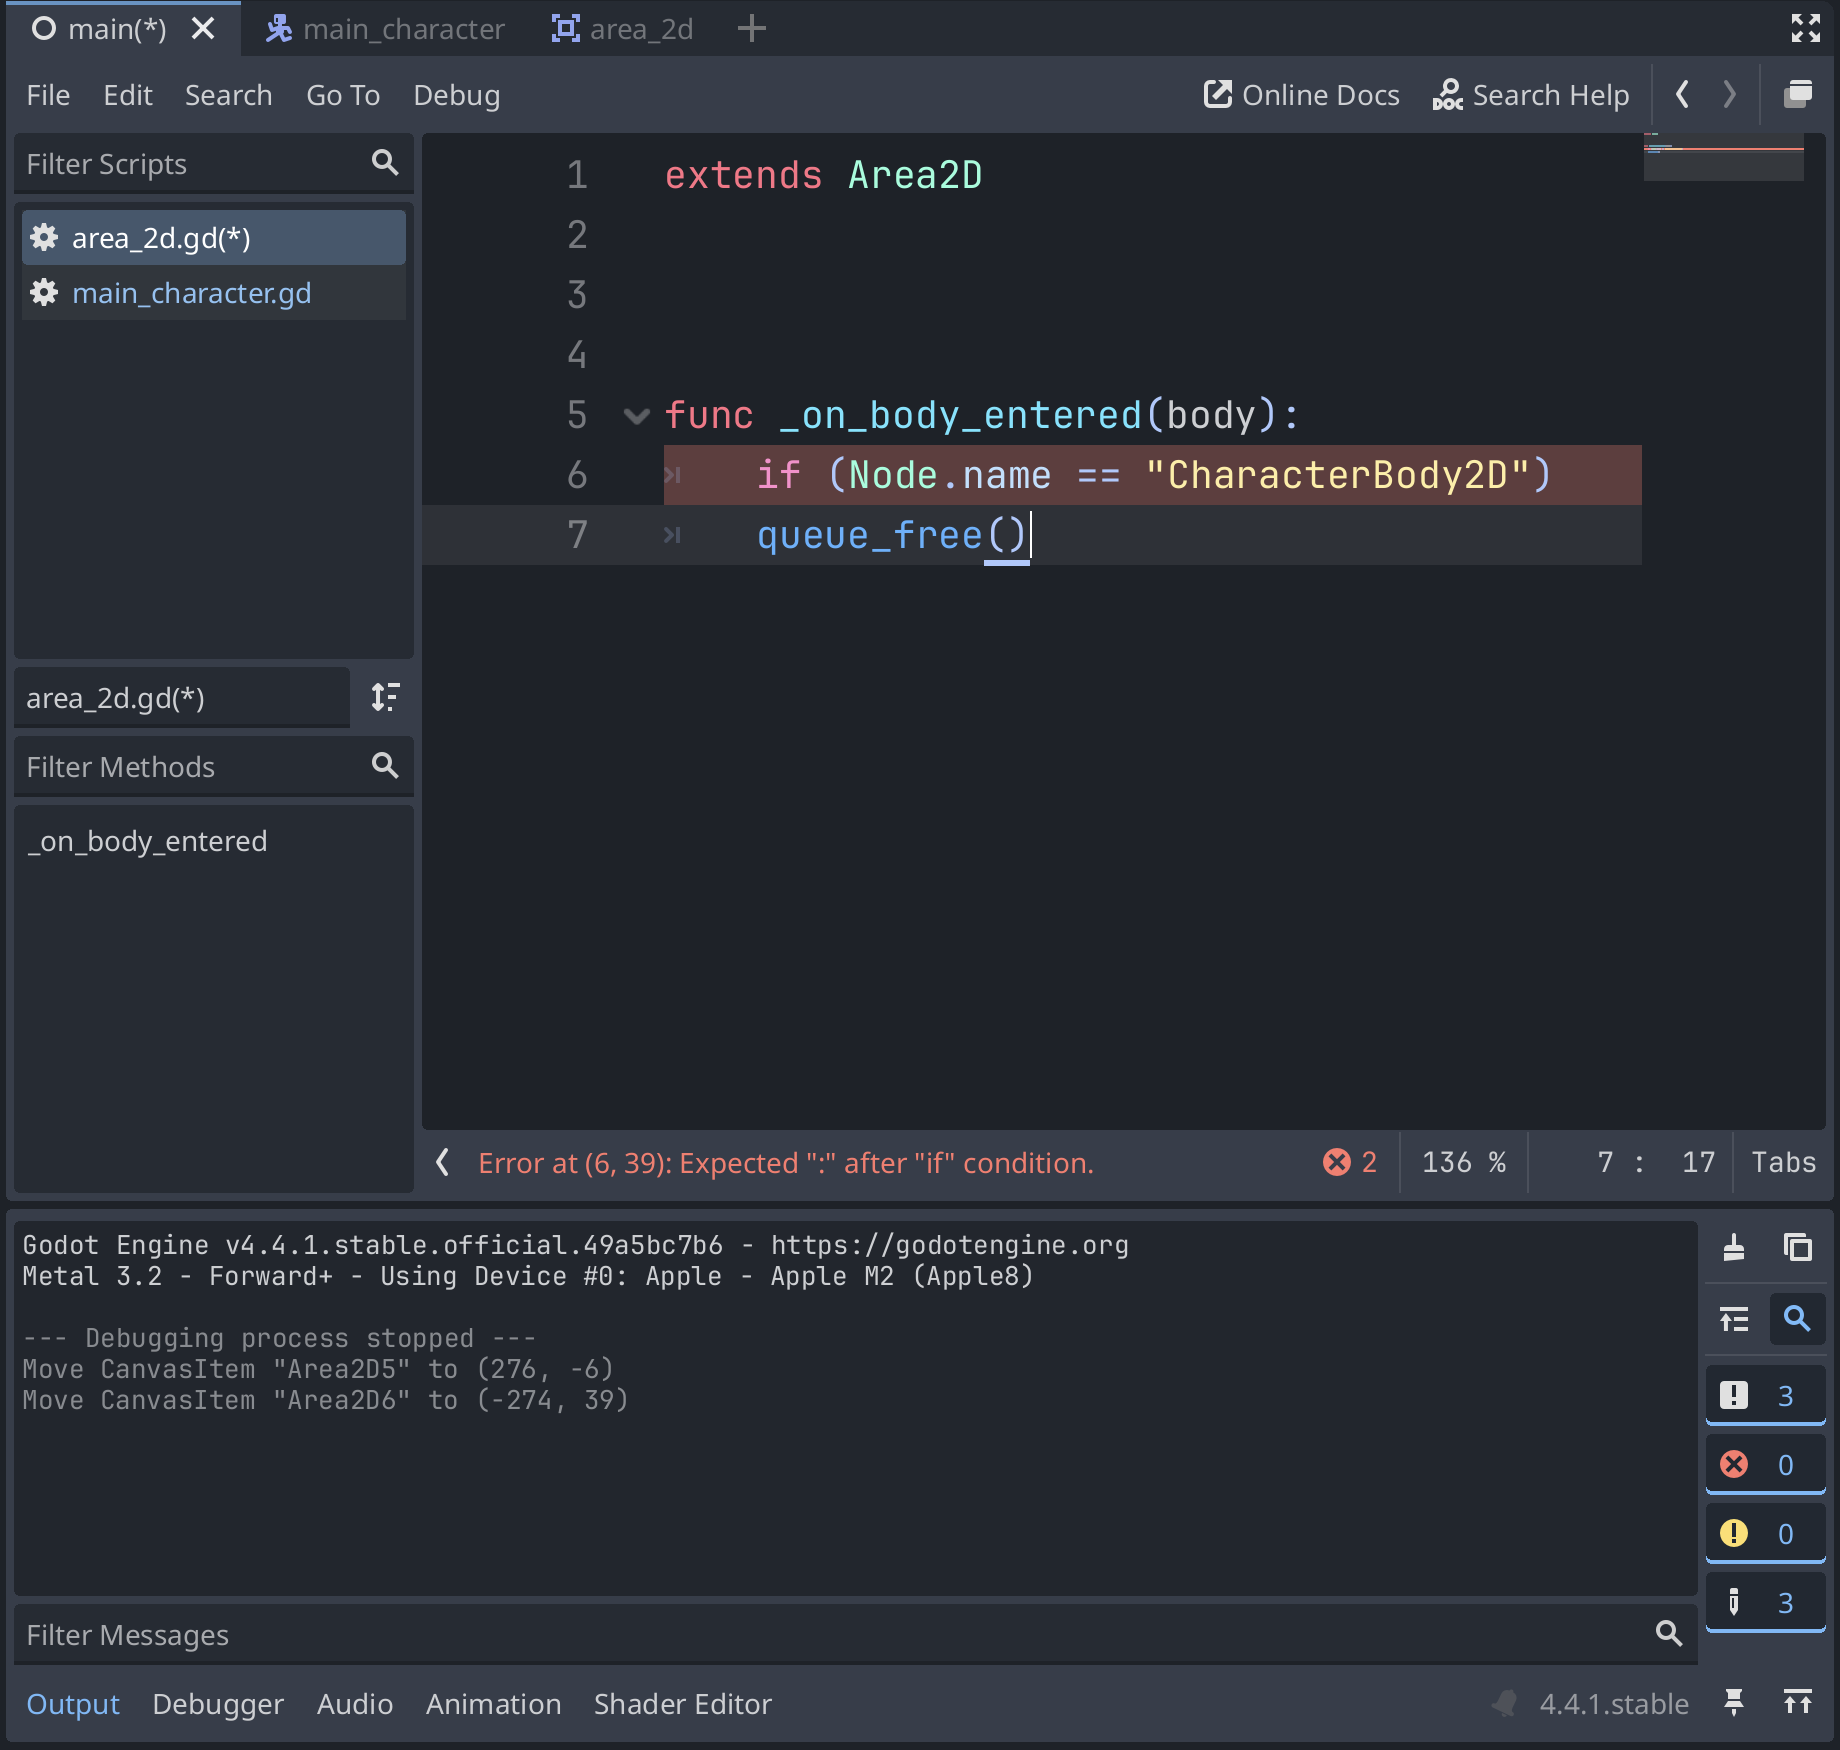Expand the bottom panel
The width and height of the screenshot is (1840, 1750).
pyautogui.click(x=1797, y=1702)
